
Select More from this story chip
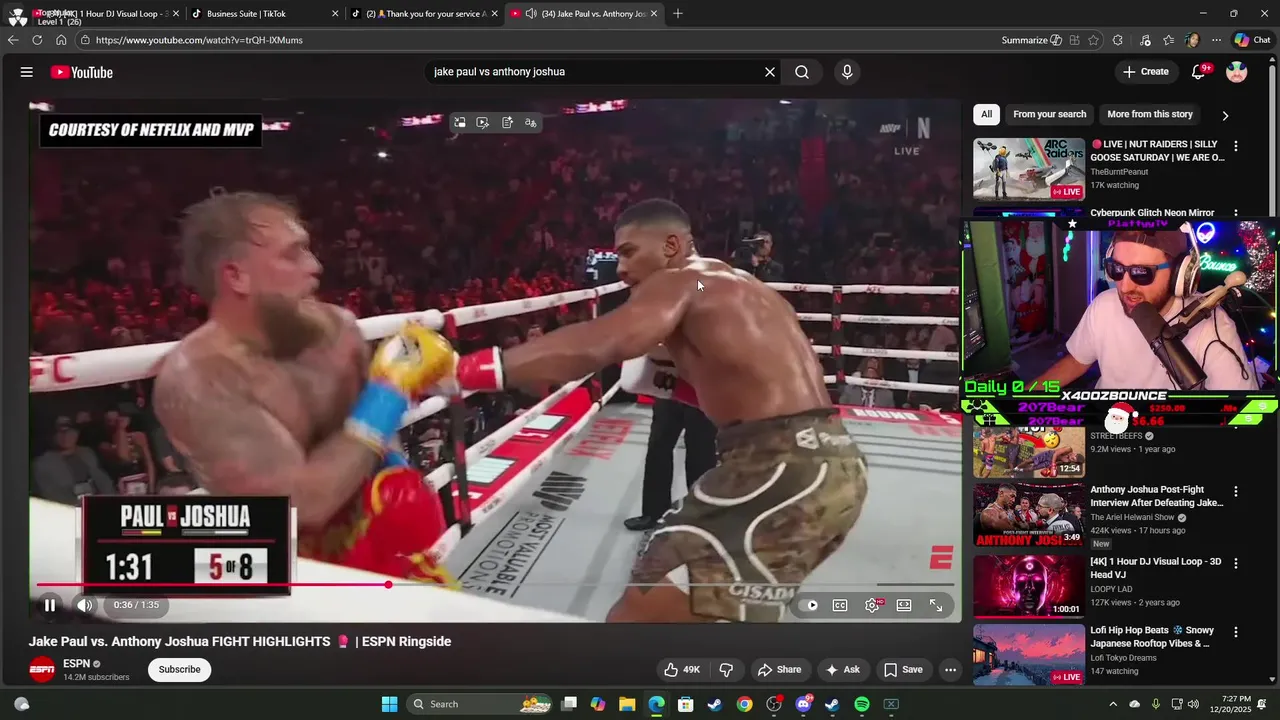[1150, 114]
